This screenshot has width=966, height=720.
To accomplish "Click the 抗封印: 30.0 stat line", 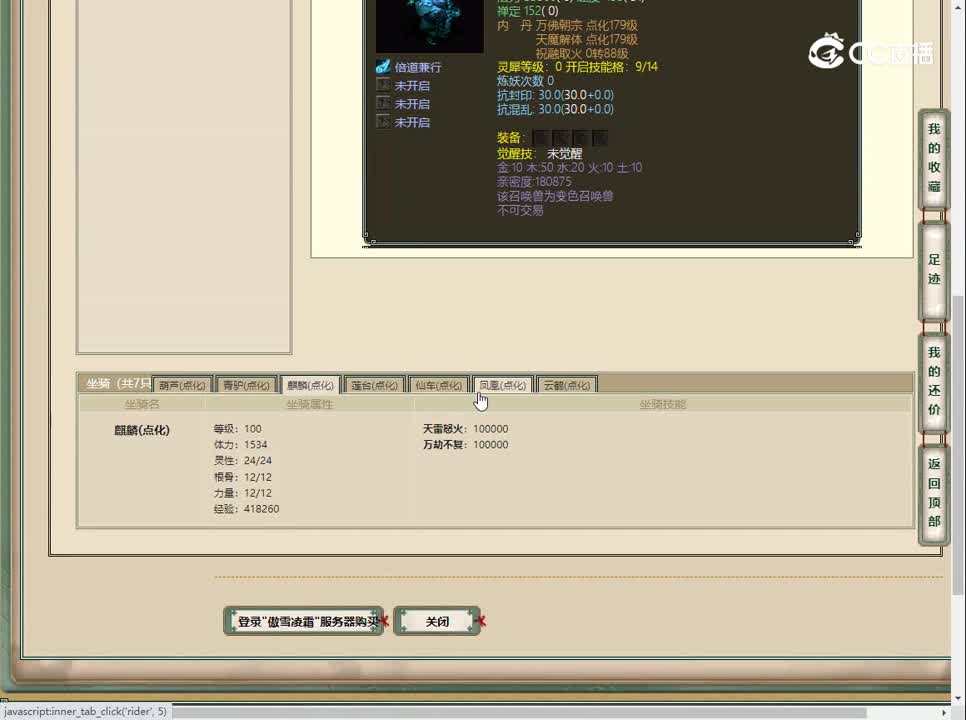I will point(555,95).
